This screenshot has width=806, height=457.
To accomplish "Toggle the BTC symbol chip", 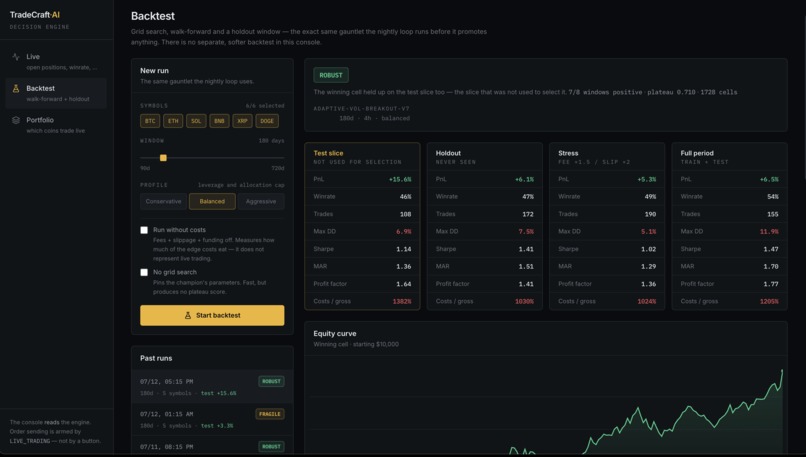I will point(150,121).
